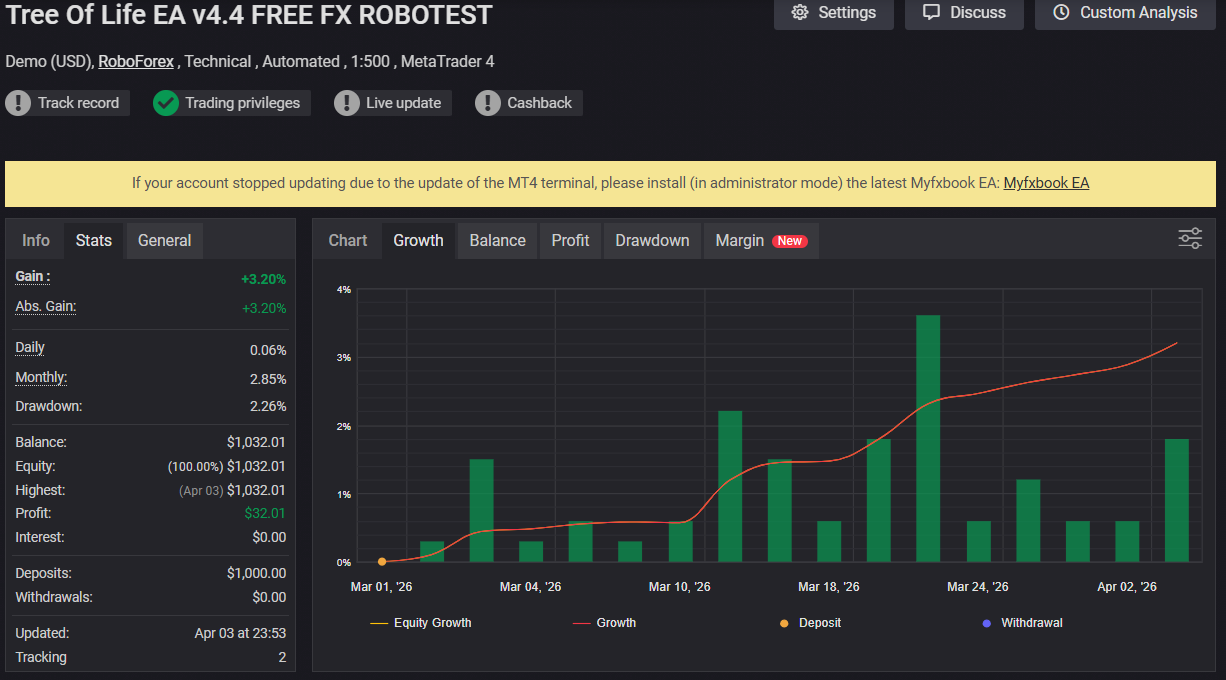The width and height of the screenshot is (1226, 680).
Task: Toggle Equity Growth series in legend
Action: pyautogui.click(x=421, y=623)
